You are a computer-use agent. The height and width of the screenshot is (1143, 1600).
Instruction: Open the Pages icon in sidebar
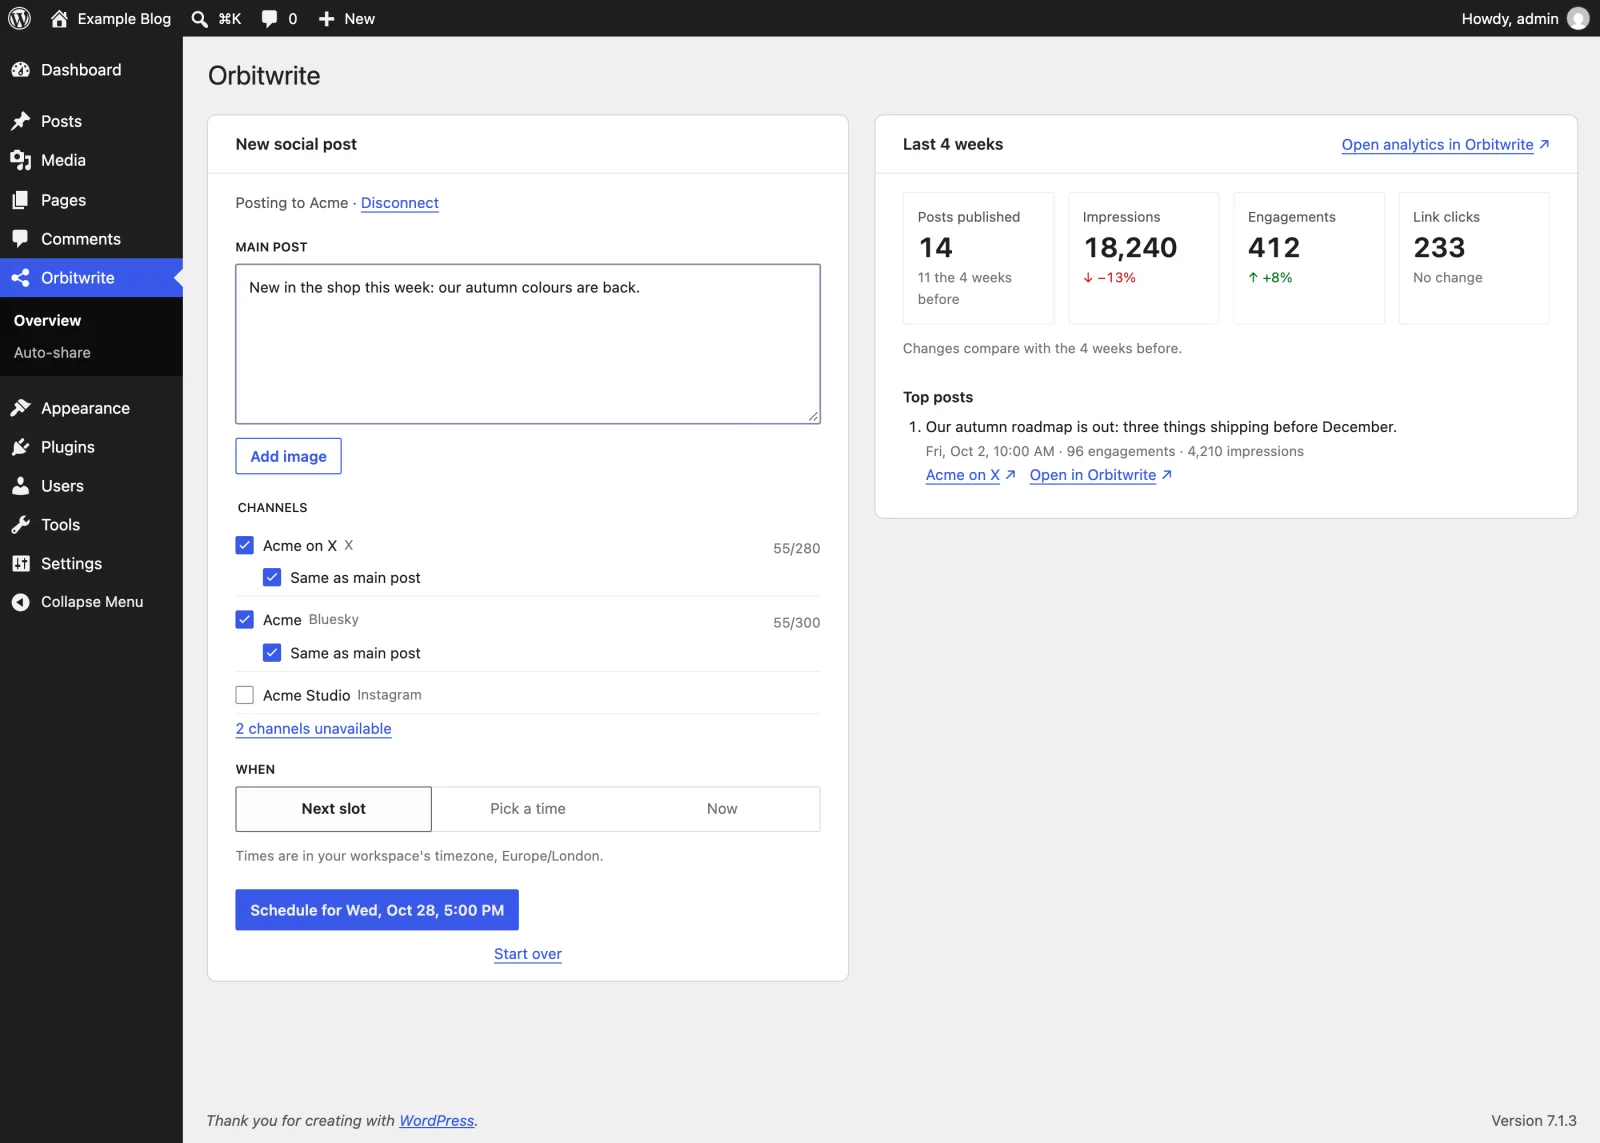pos(20,200)
